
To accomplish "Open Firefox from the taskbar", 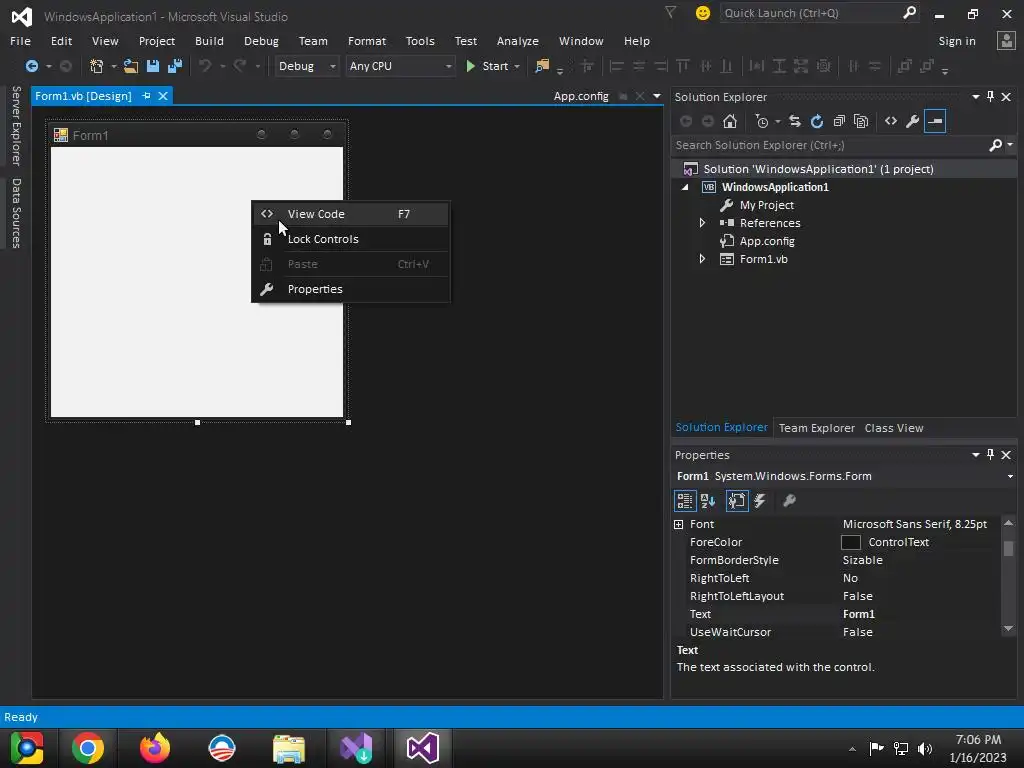I will pos(155,748).
